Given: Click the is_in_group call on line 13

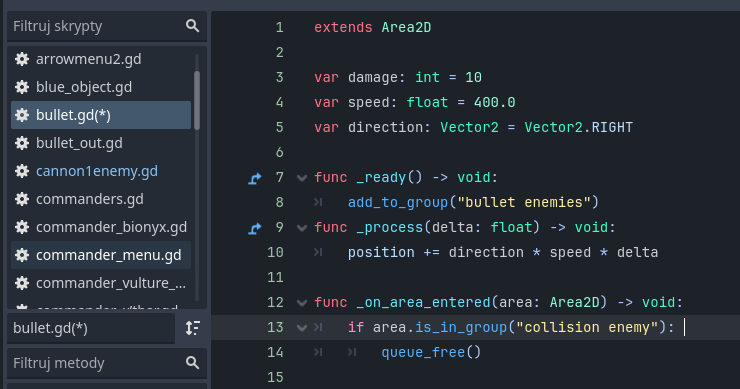Looking at the screenshot, I should (x=461, y=328).
